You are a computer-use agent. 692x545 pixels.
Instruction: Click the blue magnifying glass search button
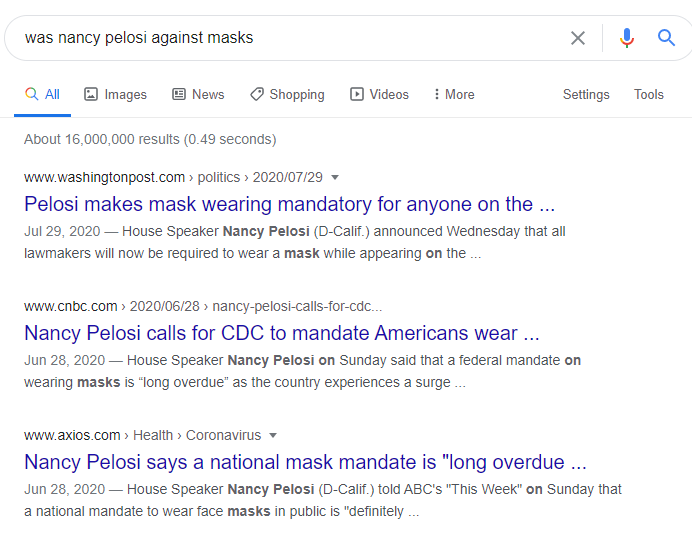666,38
